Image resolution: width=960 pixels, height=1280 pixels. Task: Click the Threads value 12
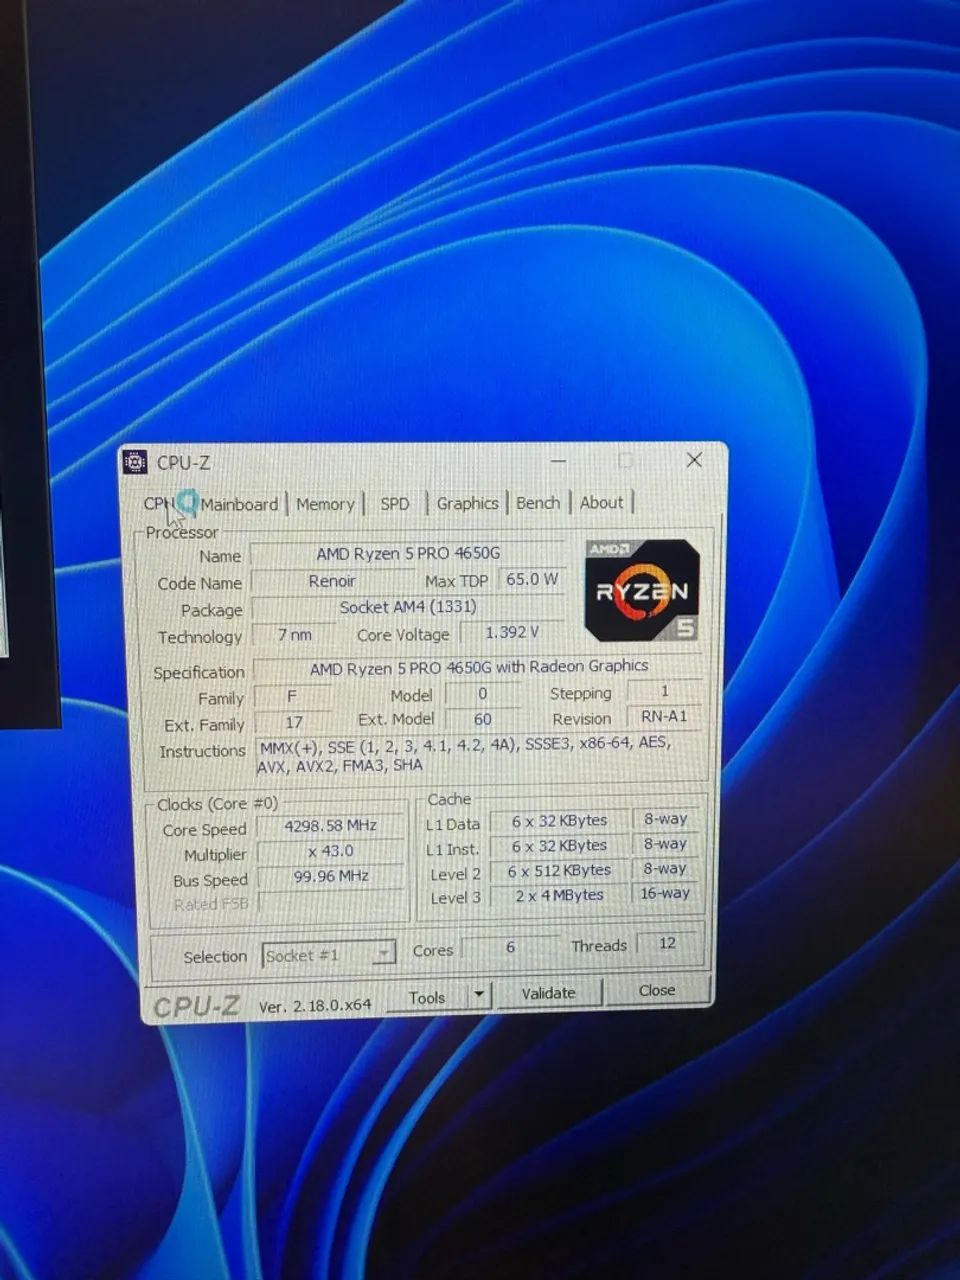click(667, 943)
